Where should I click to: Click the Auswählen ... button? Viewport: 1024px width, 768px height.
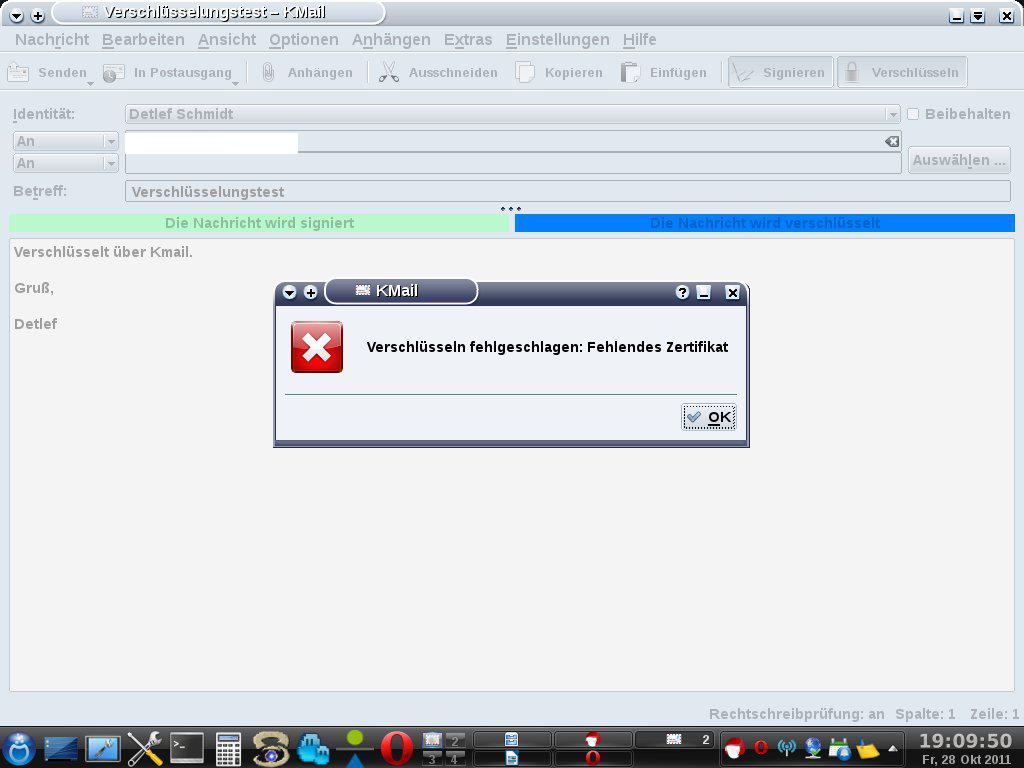click(x=959, y=160)
